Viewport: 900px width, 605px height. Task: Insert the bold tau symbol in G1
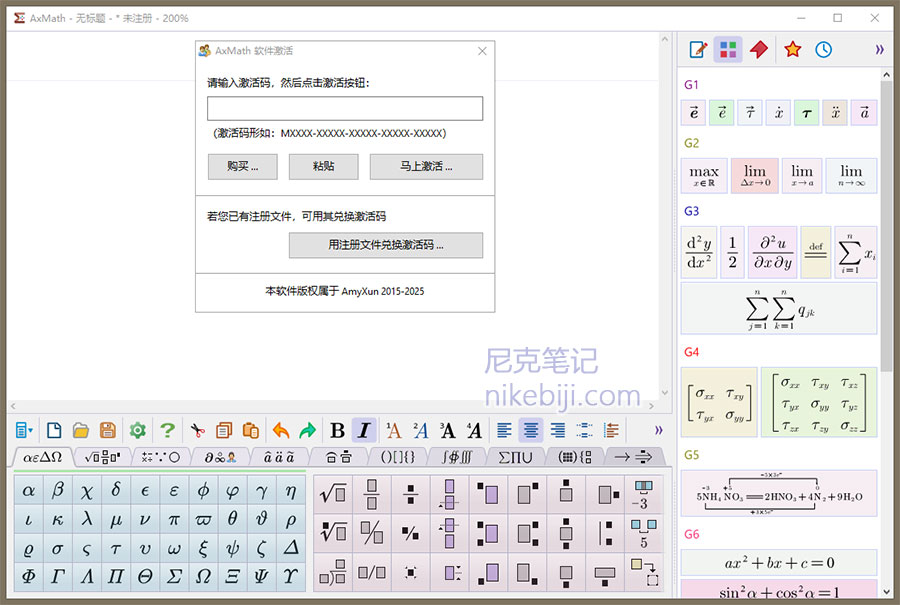tap(807, 113)
